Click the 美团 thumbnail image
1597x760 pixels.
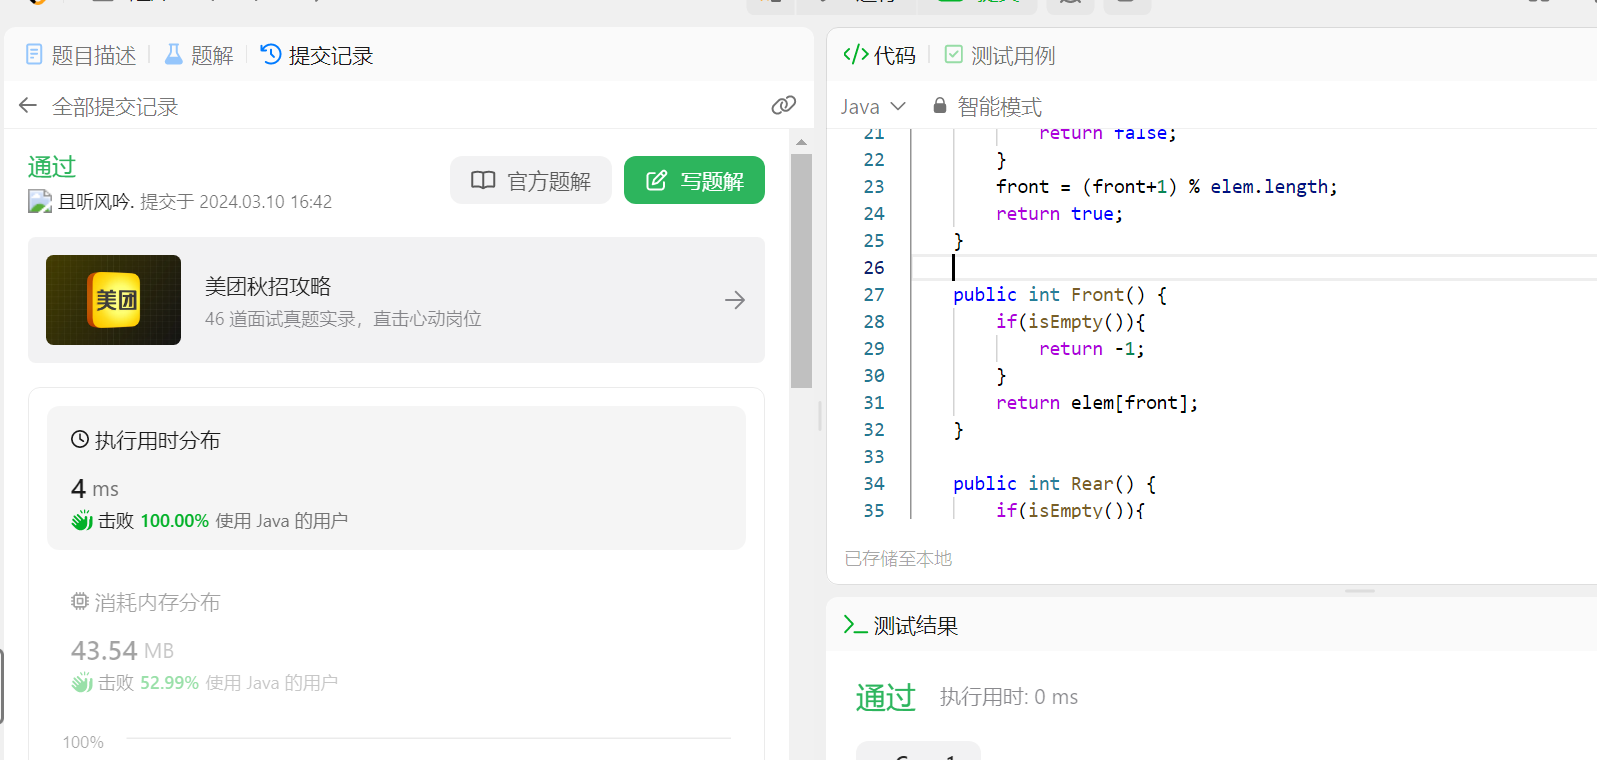(113, 300)
